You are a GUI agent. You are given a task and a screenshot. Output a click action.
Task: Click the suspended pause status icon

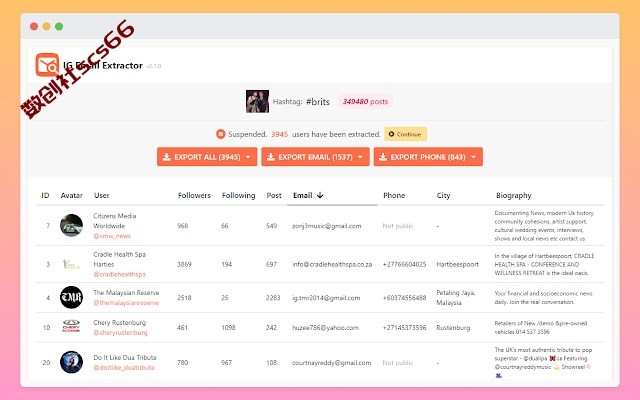coord(220,134)
